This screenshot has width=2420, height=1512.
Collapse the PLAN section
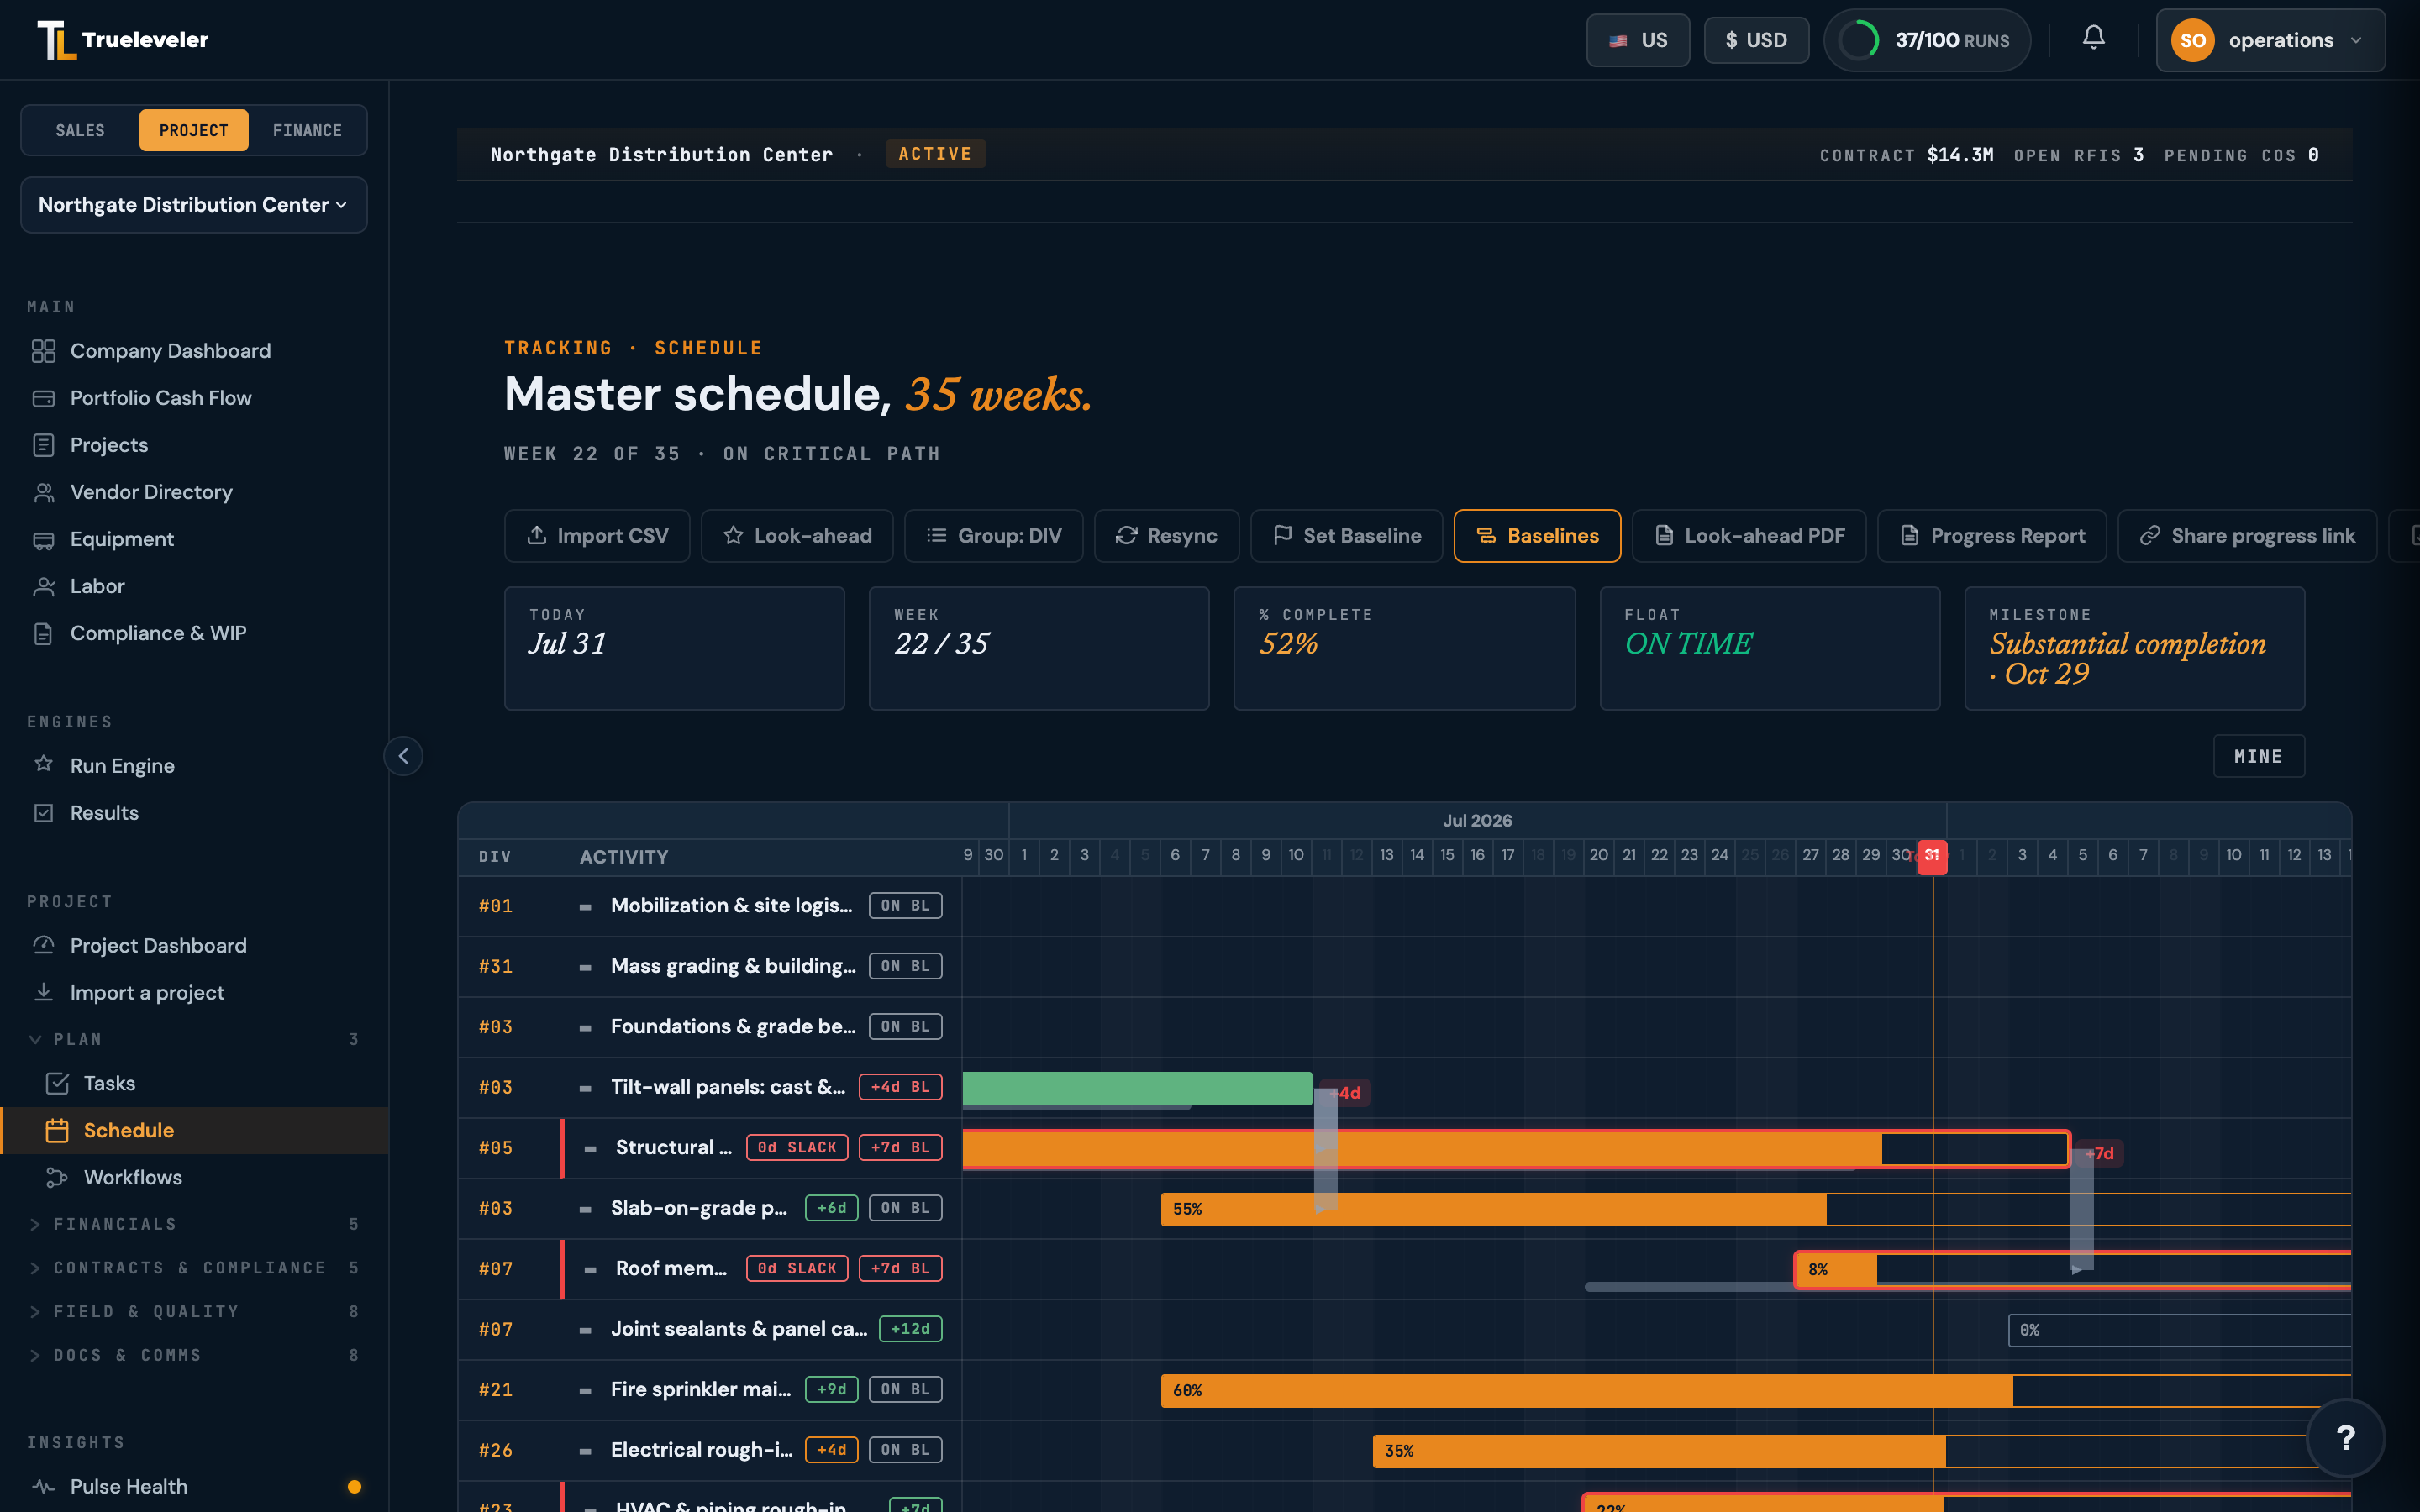coord(194,1039)
